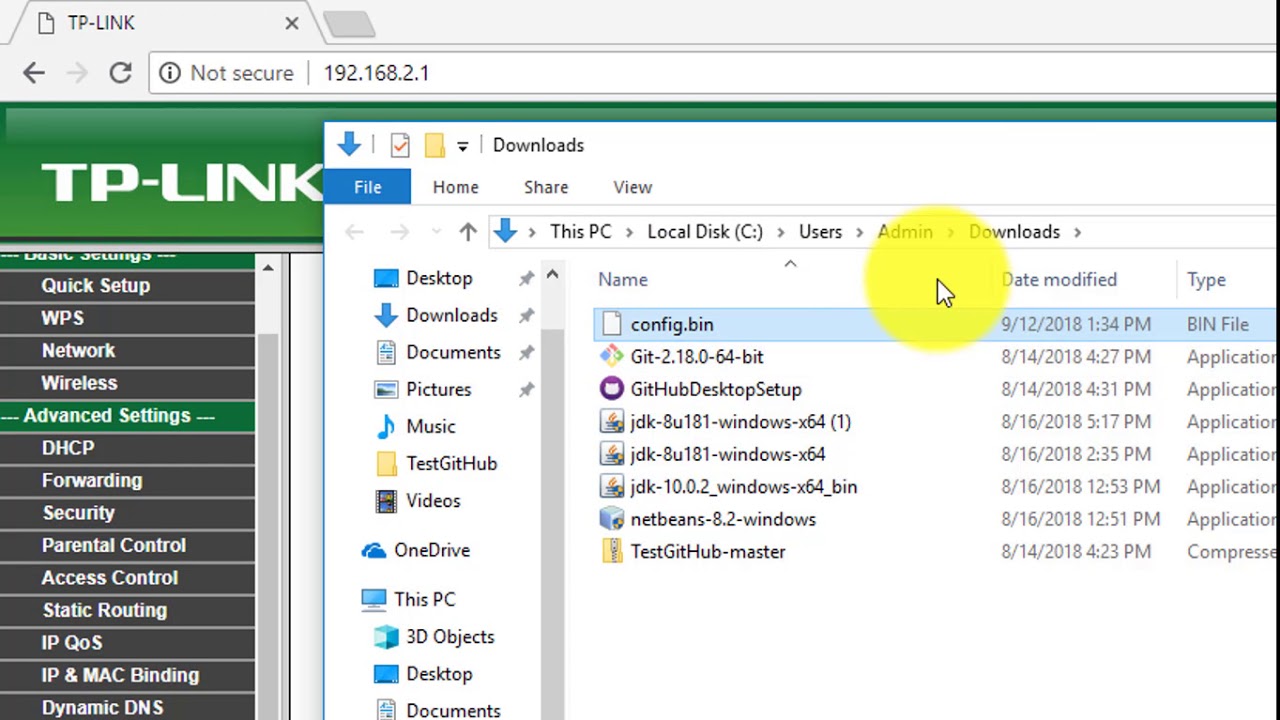Open Downloads in Quick access
Screen dimensions: 1280x720
(x=452, y=315)
